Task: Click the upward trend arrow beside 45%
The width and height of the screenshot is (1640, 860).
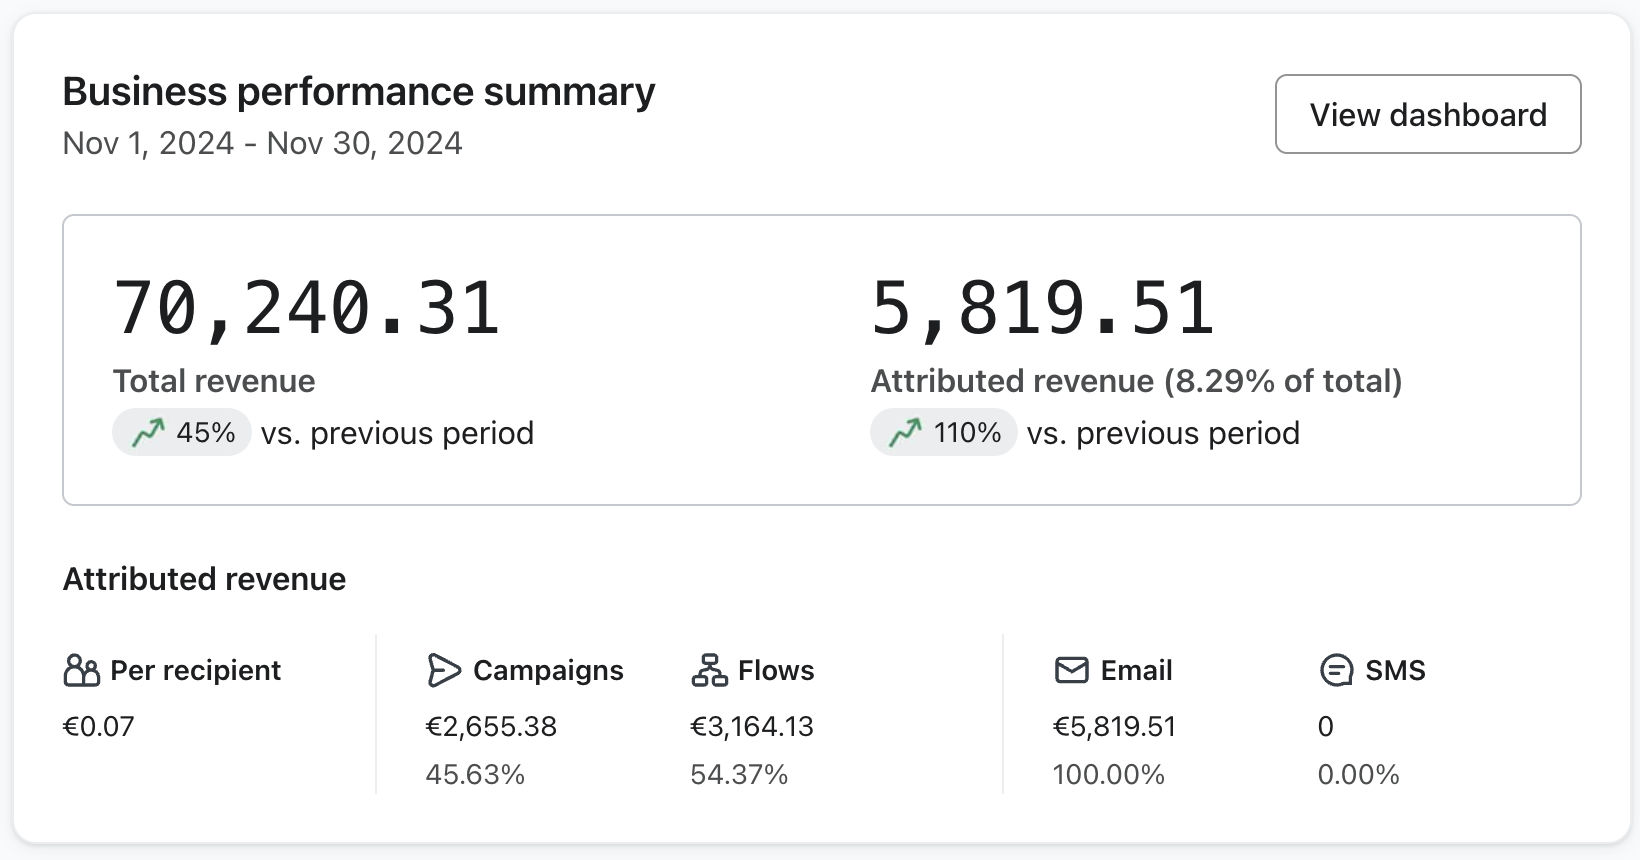Action: [x=148, y=433]
